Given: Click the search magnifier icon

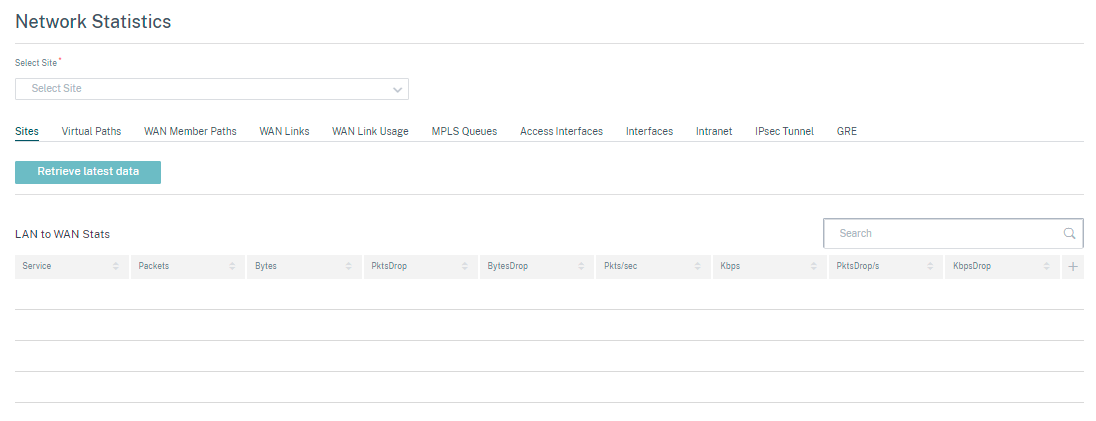Looking at the screenshot, I should (x=1069, y=234).
